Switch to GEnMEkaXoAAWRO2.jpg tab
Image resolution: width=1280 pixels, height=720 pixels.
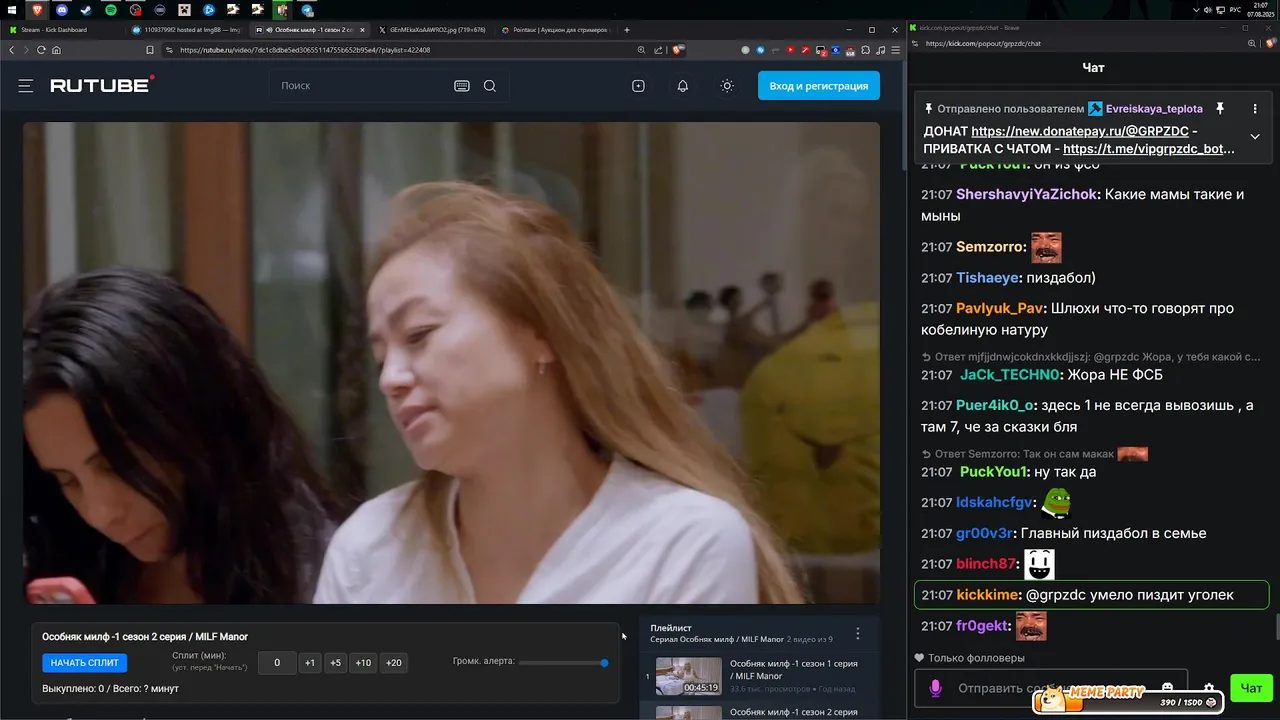(x=432, y=30)
